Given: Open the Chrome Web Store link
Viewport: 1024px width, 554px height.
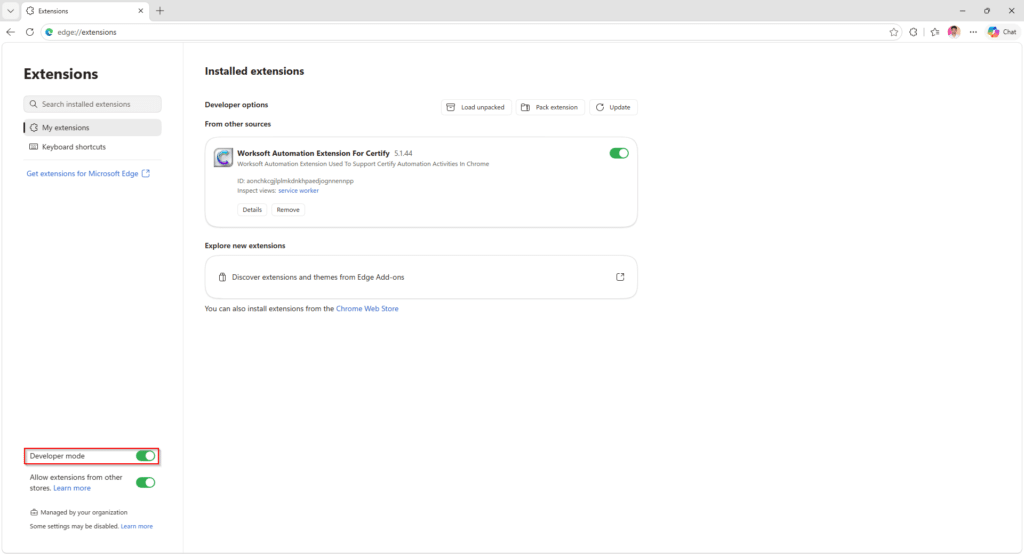Looking at the screenshot, I should tap(367, 309).
